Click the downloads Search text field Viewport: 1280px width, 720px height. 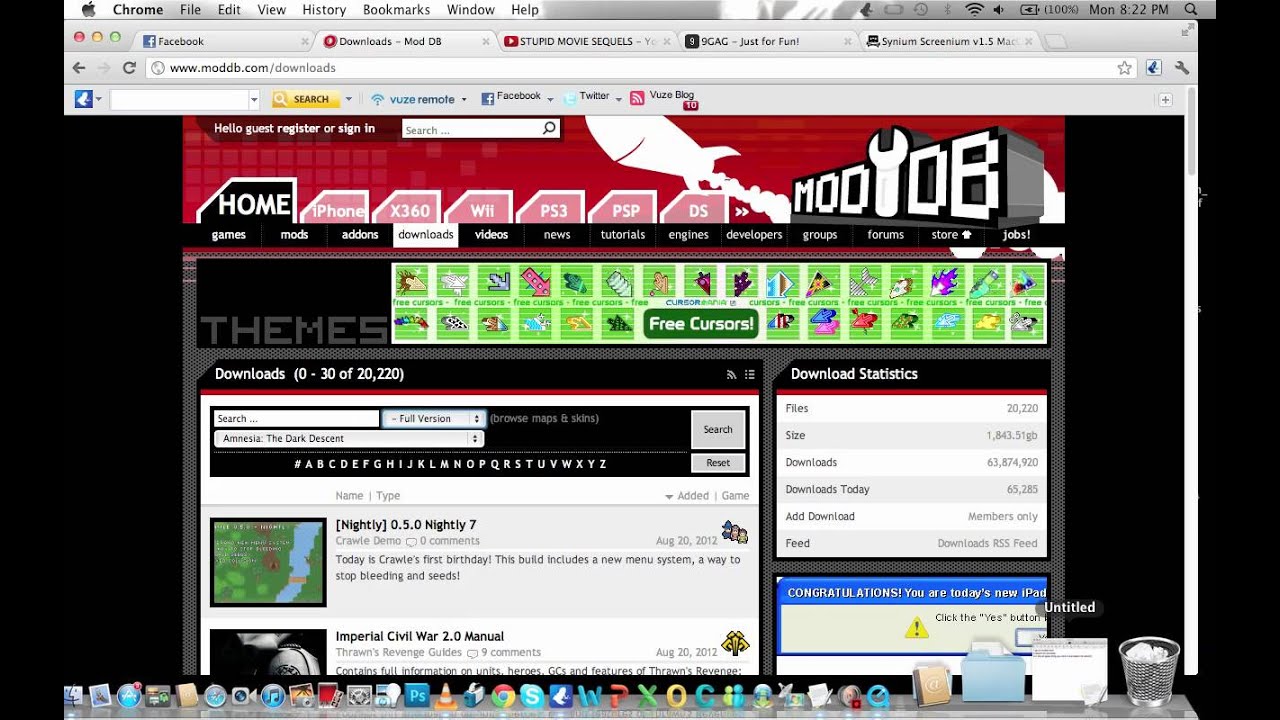click(296, 419)
